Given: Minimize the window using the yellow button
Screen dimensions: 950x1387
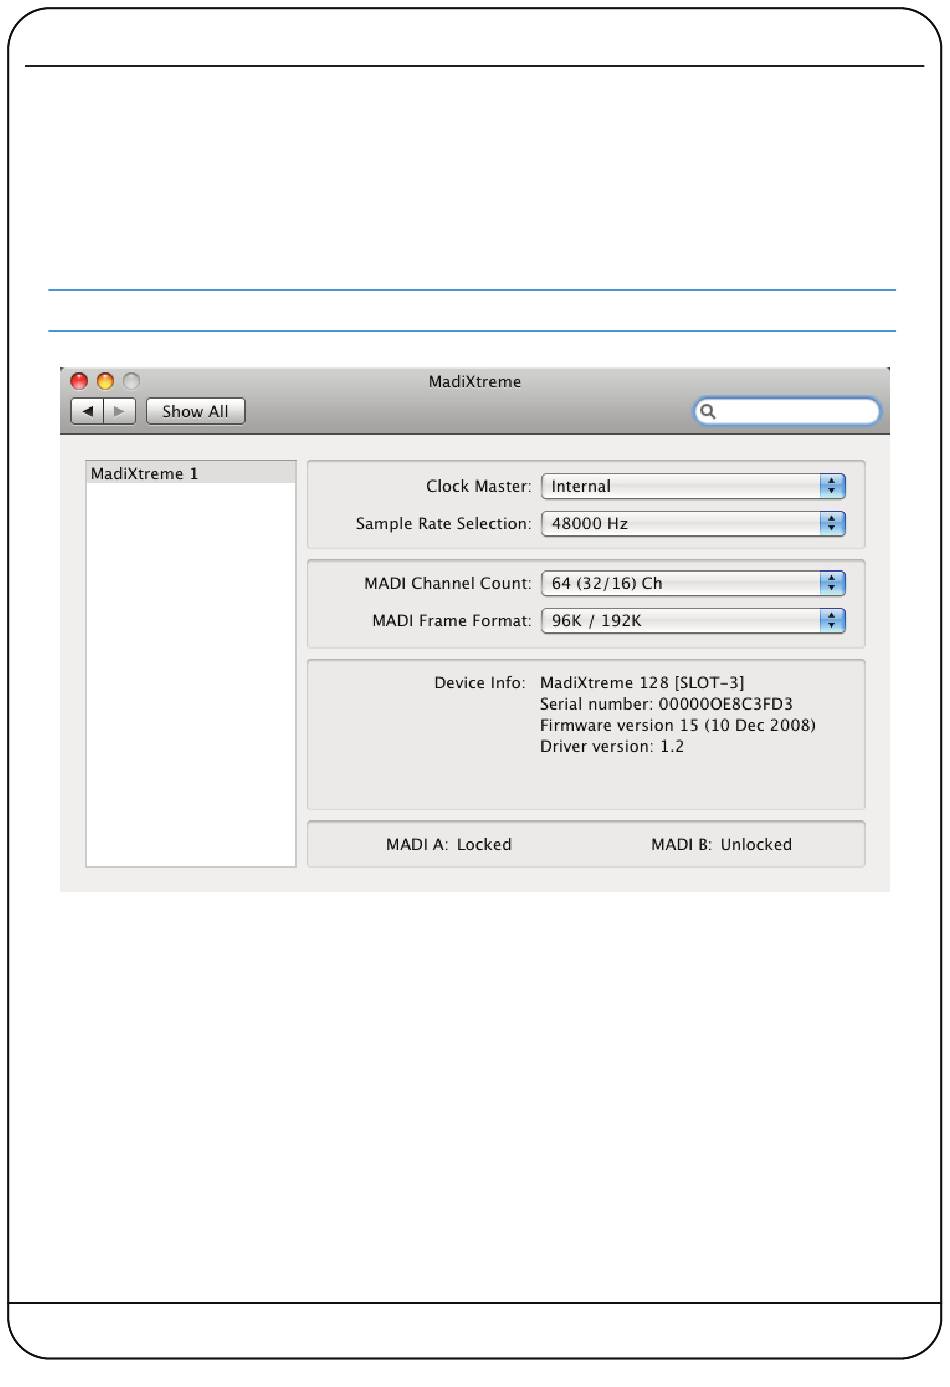Looking at the screenshot, I should point(105,381).
